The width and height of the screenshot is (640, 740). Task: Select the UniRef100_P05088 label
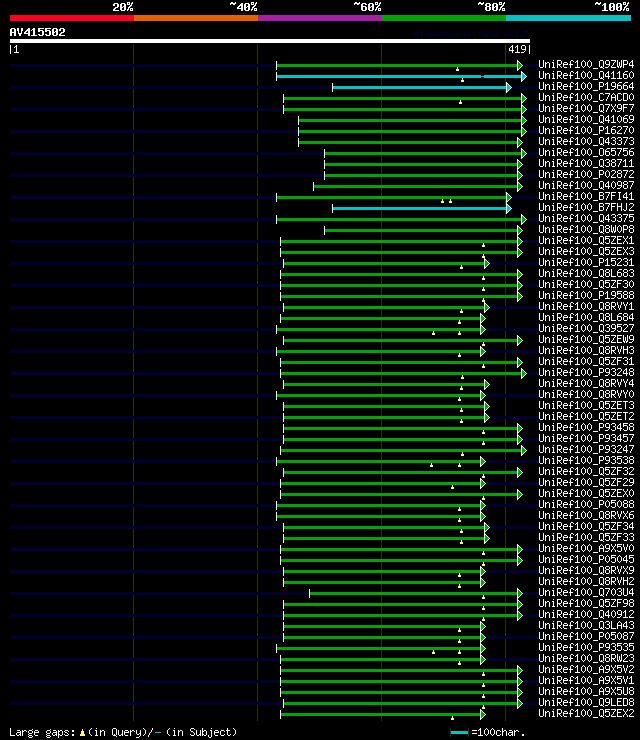(x=586, y=505)
